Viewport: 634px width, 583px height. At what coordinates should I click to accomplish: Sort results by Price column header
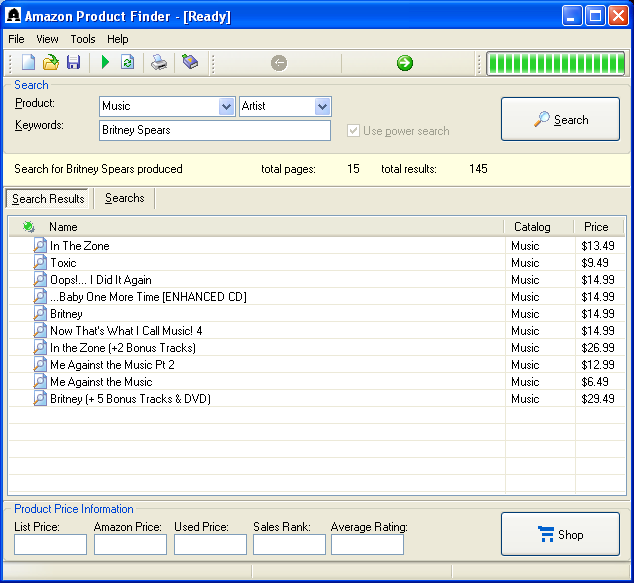coord(596,227)
